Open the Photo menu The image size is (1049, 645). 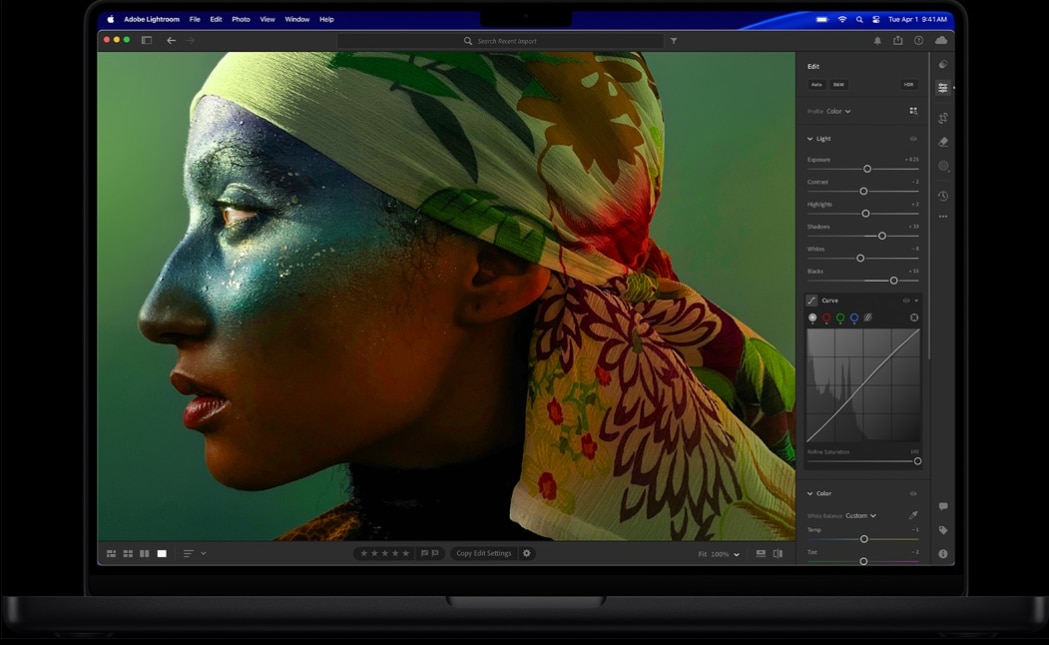click(241, 19)
